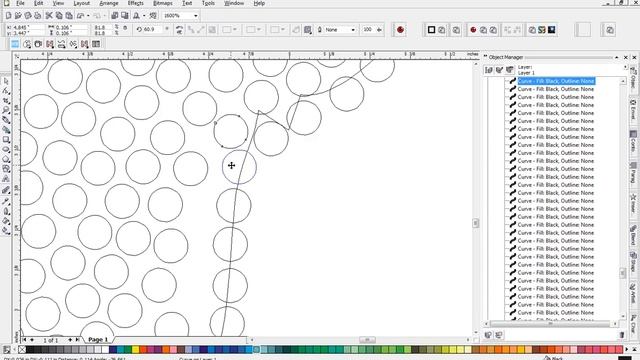The height and width of the screenshot is (360, 640).
Task: Click the black square outline icon in toolbar
Action: click(x=431, y=29)
